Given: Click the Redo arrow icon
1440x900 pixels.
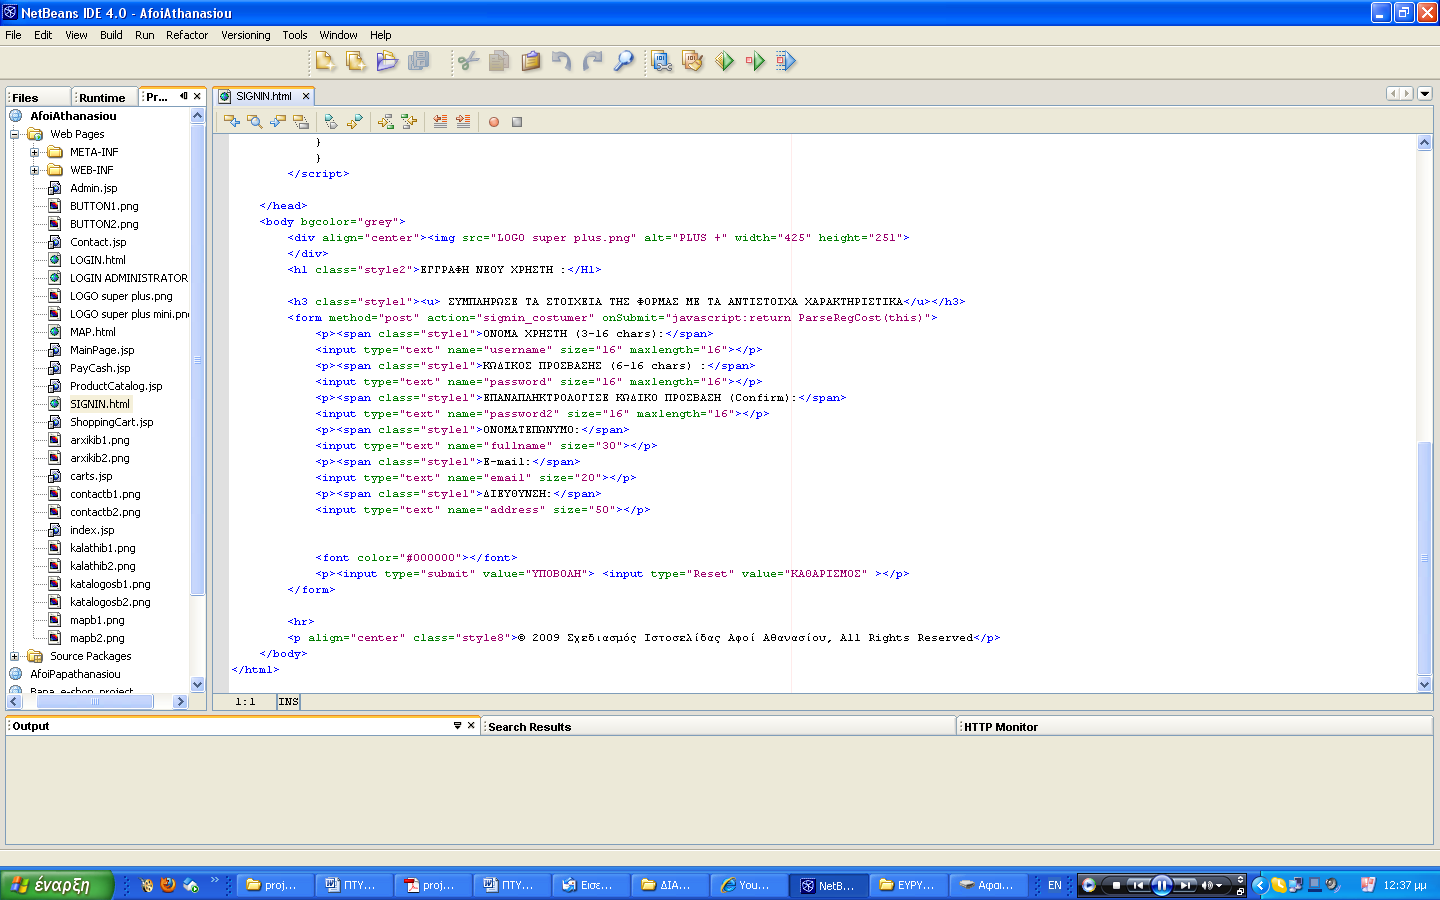Looking at the screenshot, I should coord(593,61).
